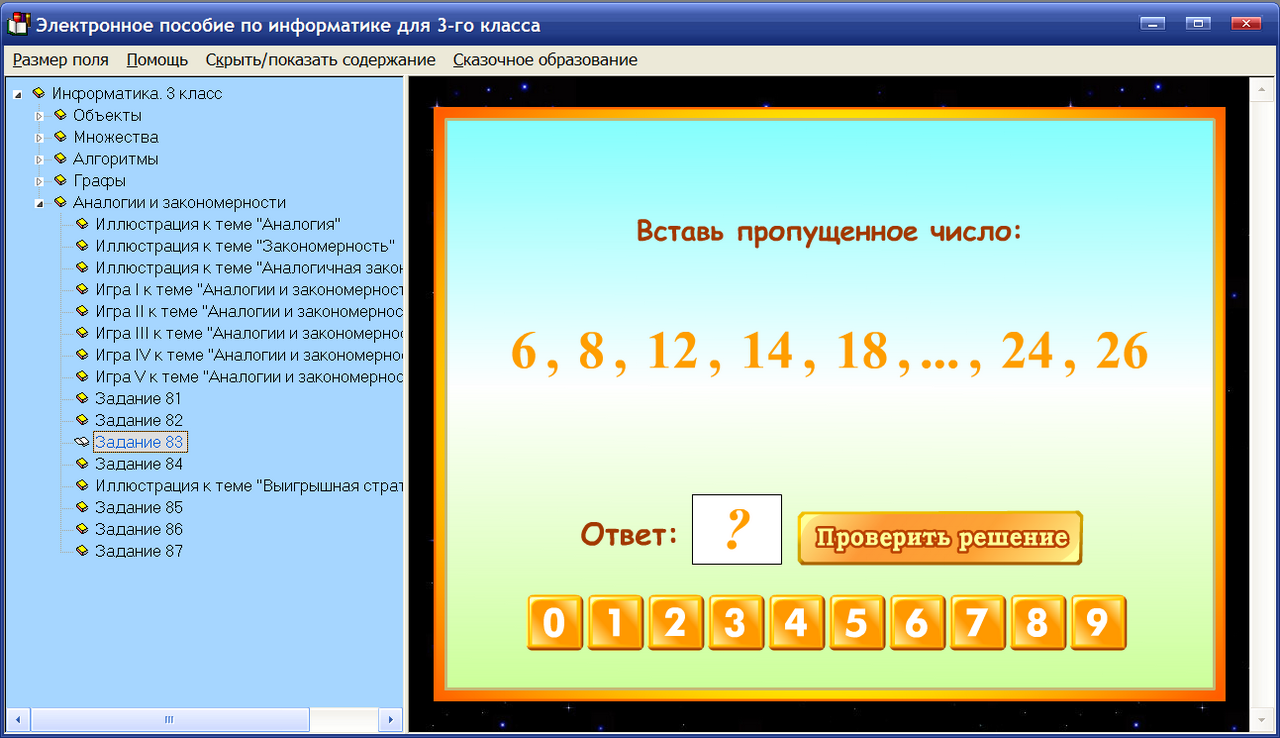This screenshot has width=1280, height=738.
Task: Open the "Сказочное образование" menu
Action: coord(545,60)
